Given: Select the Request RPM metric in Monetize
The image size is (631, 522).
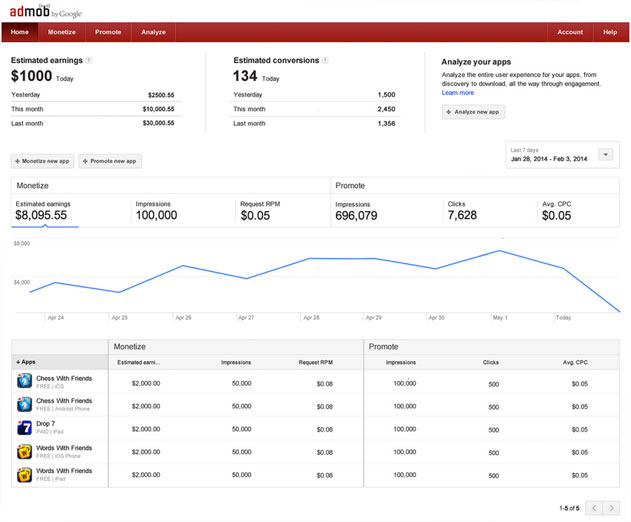Looking at the screenshot, I should click(x=260, y=210).
